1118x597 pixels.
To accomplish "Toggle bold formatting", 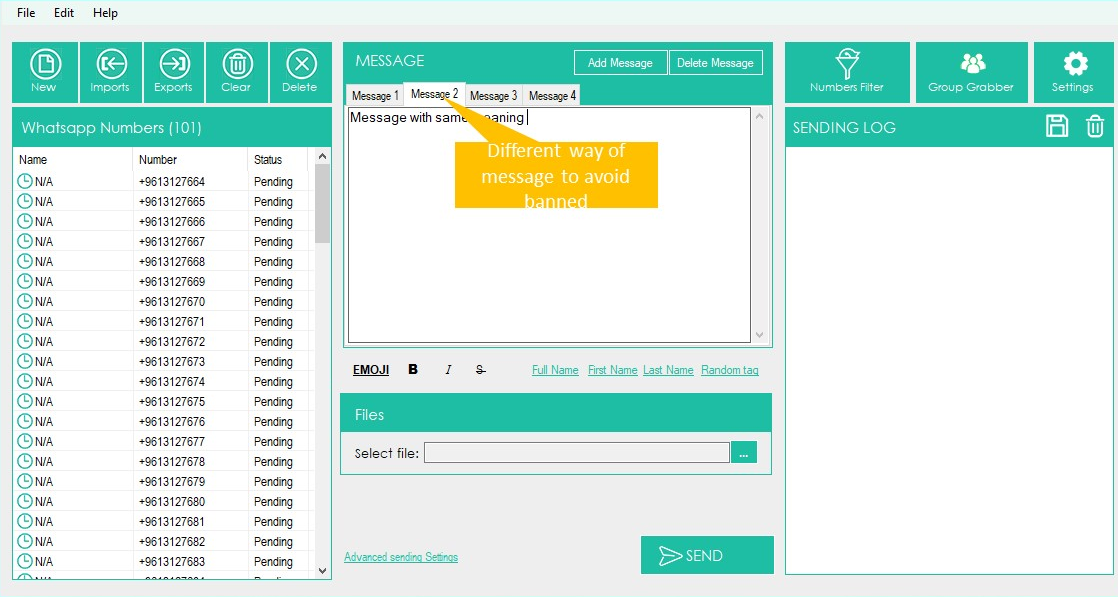I will (x=413, y=370).
